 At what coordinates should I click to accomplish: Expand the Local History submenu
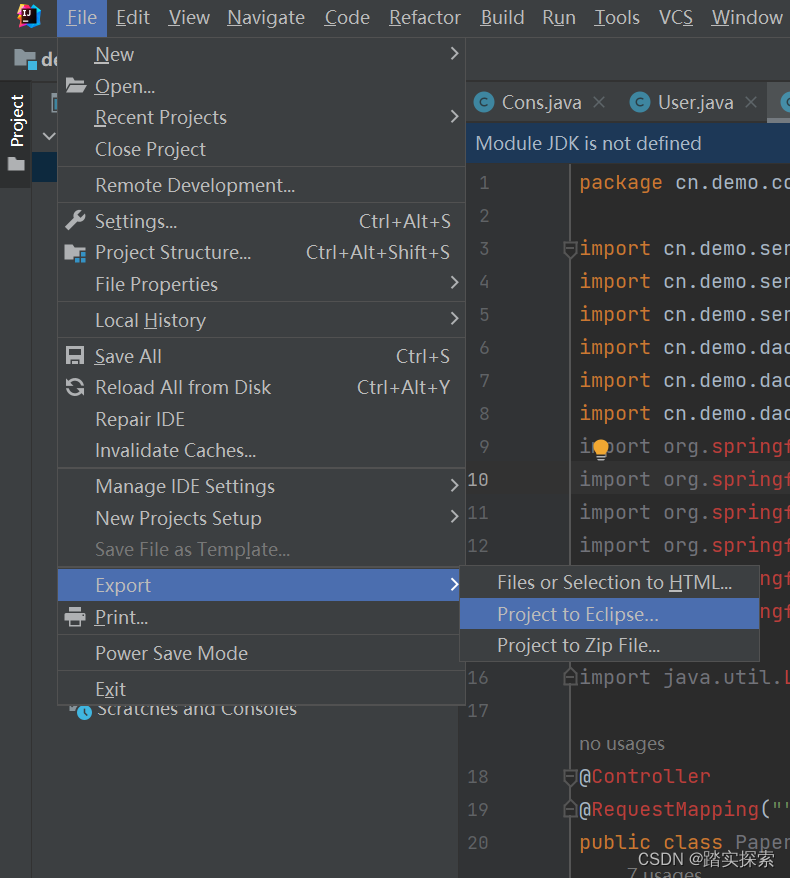454,319
